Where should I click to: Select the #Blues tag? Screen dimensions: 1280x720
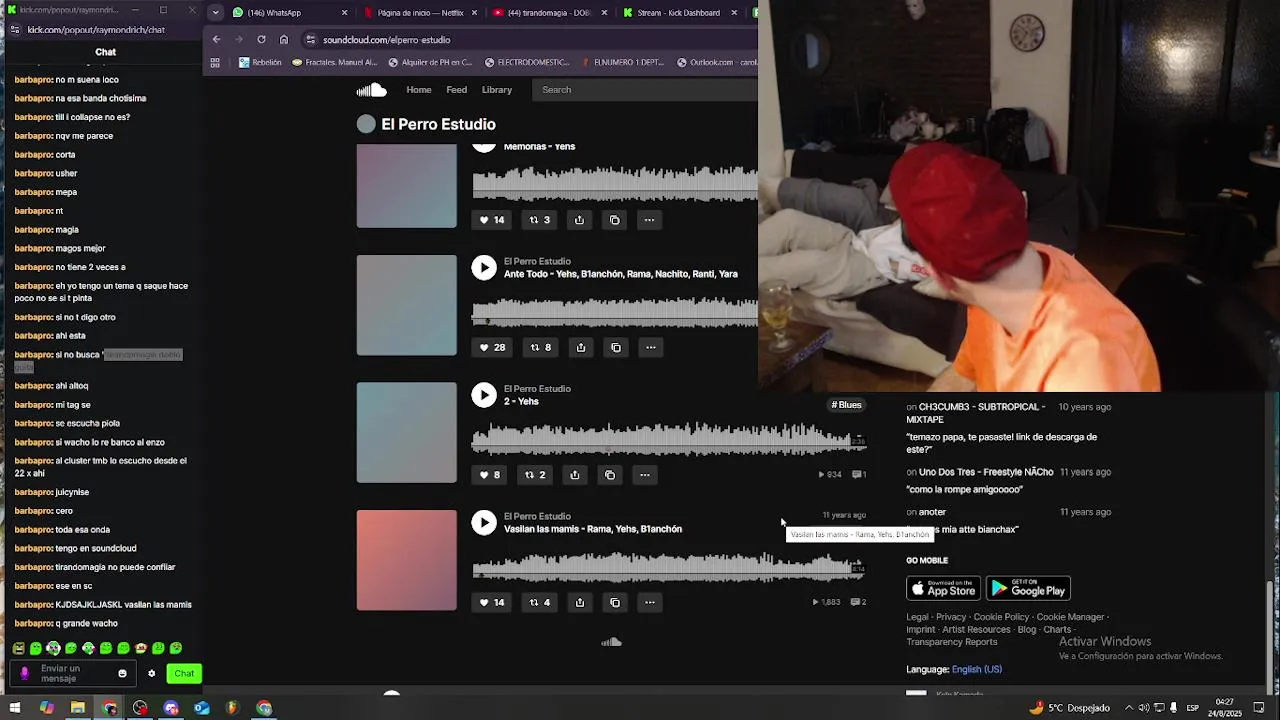coord(846,405)
